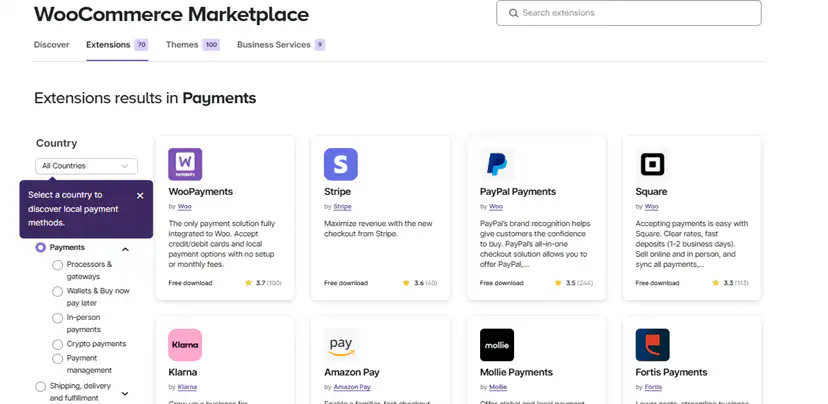Open the Mollie developer link

[498, 387]
